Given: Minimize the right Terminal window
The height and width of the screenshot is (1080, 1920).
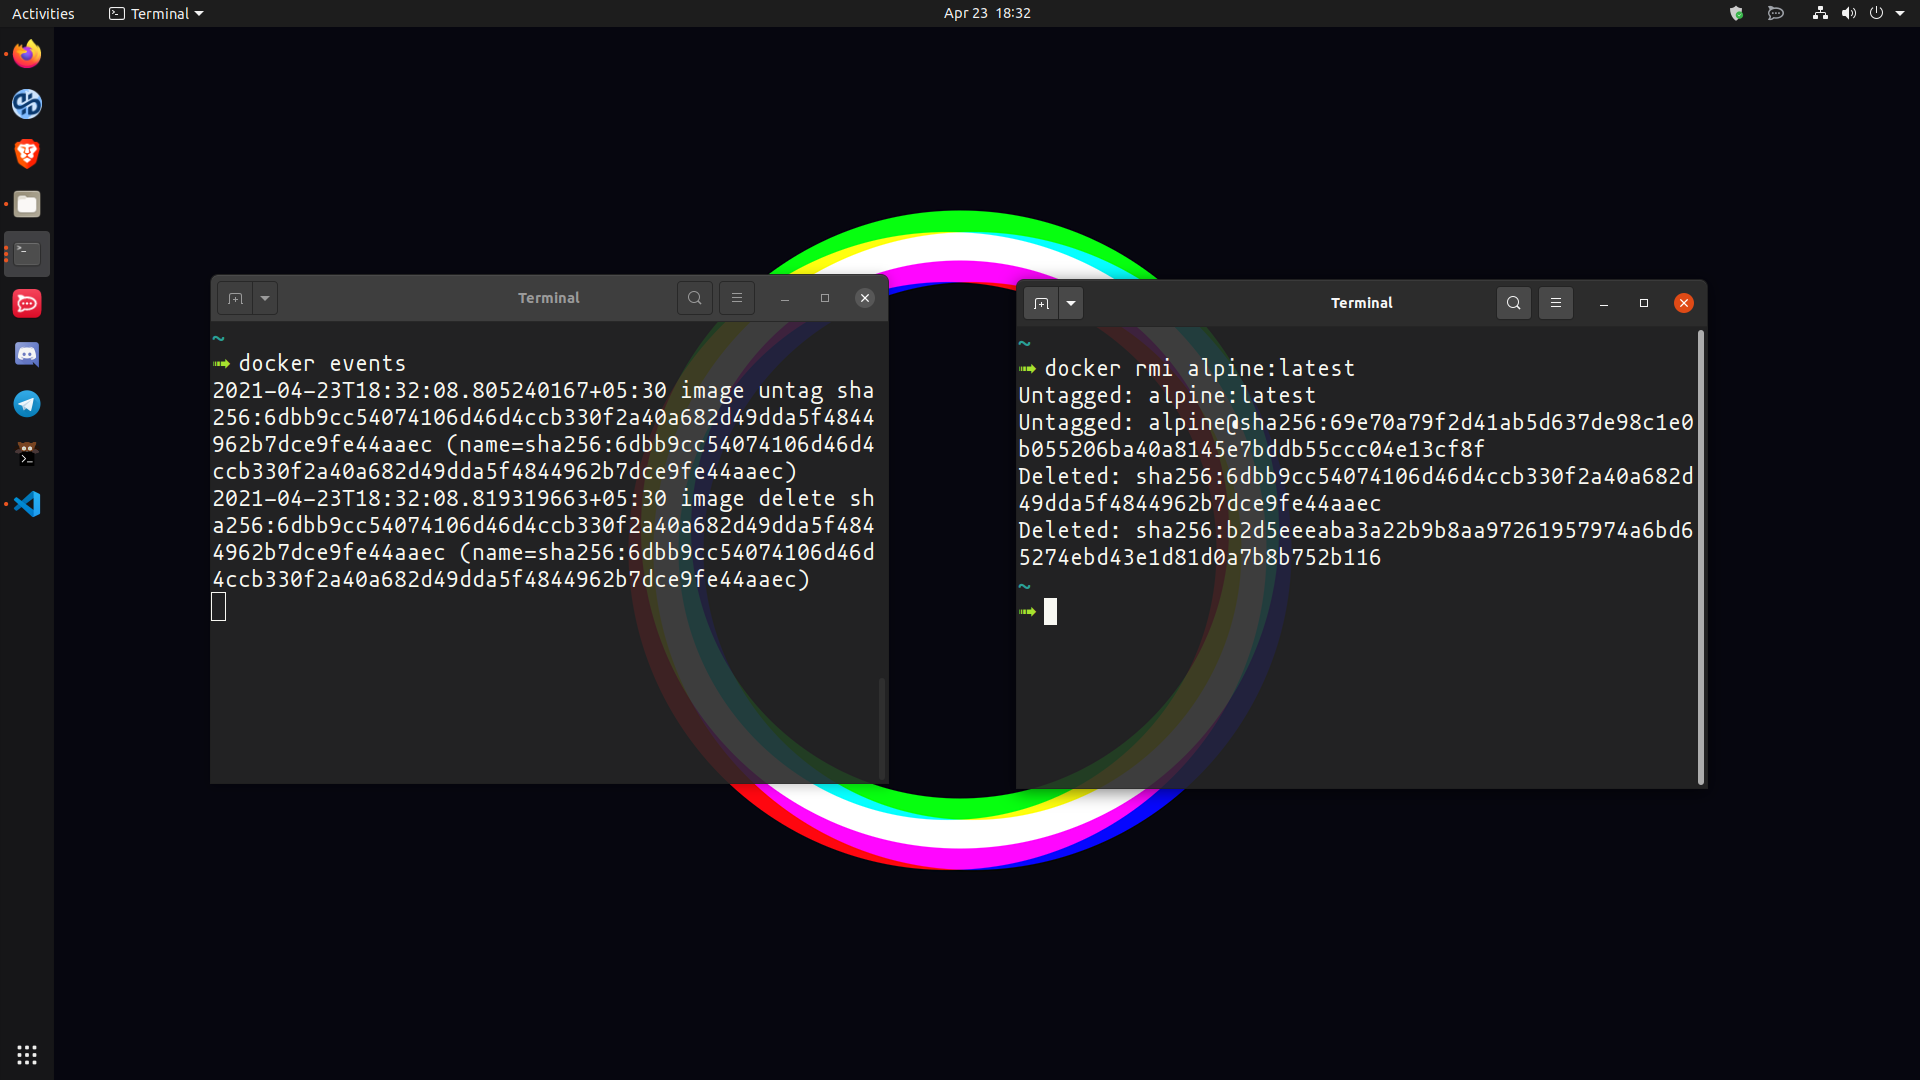Looking at the screenshot, I should point(1604,303).
